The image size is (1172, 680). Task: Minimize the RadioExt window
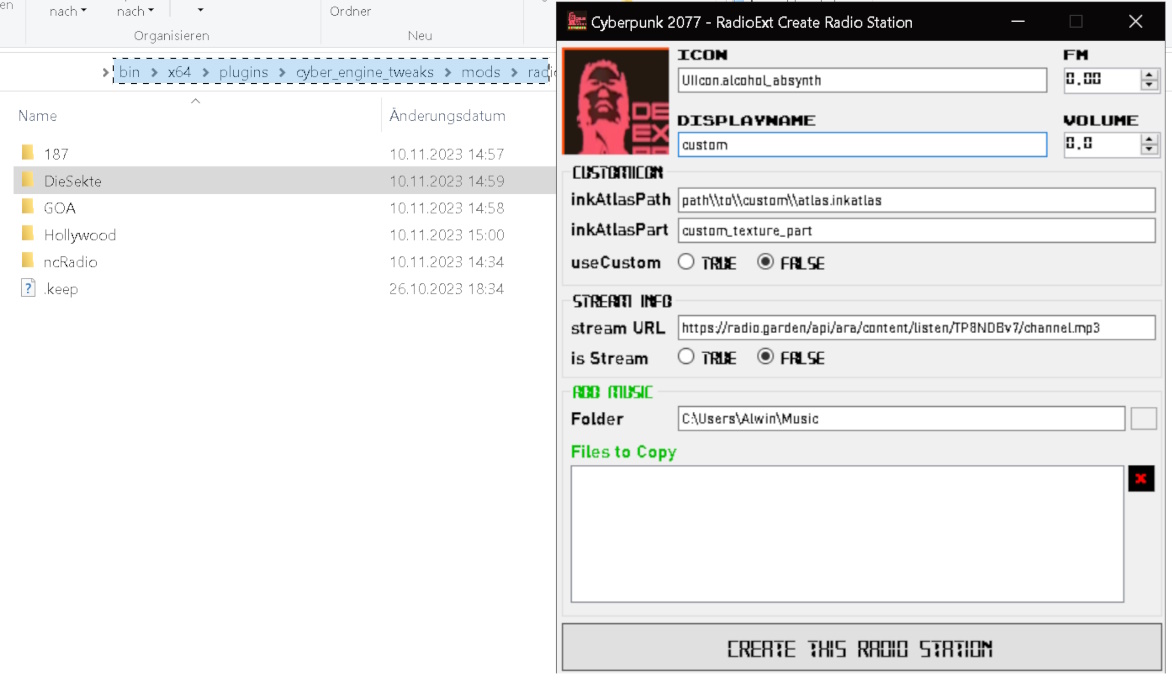coord(1017,22)
